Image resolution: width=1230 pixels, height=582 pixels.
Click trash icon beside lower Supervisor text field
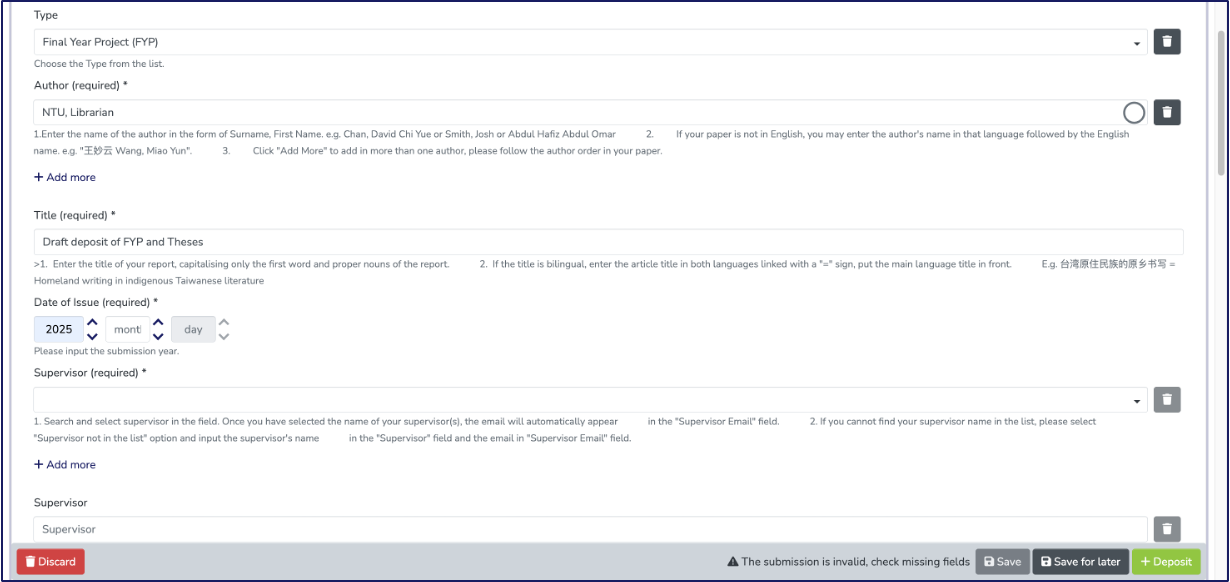click(x=1167, y=529)
